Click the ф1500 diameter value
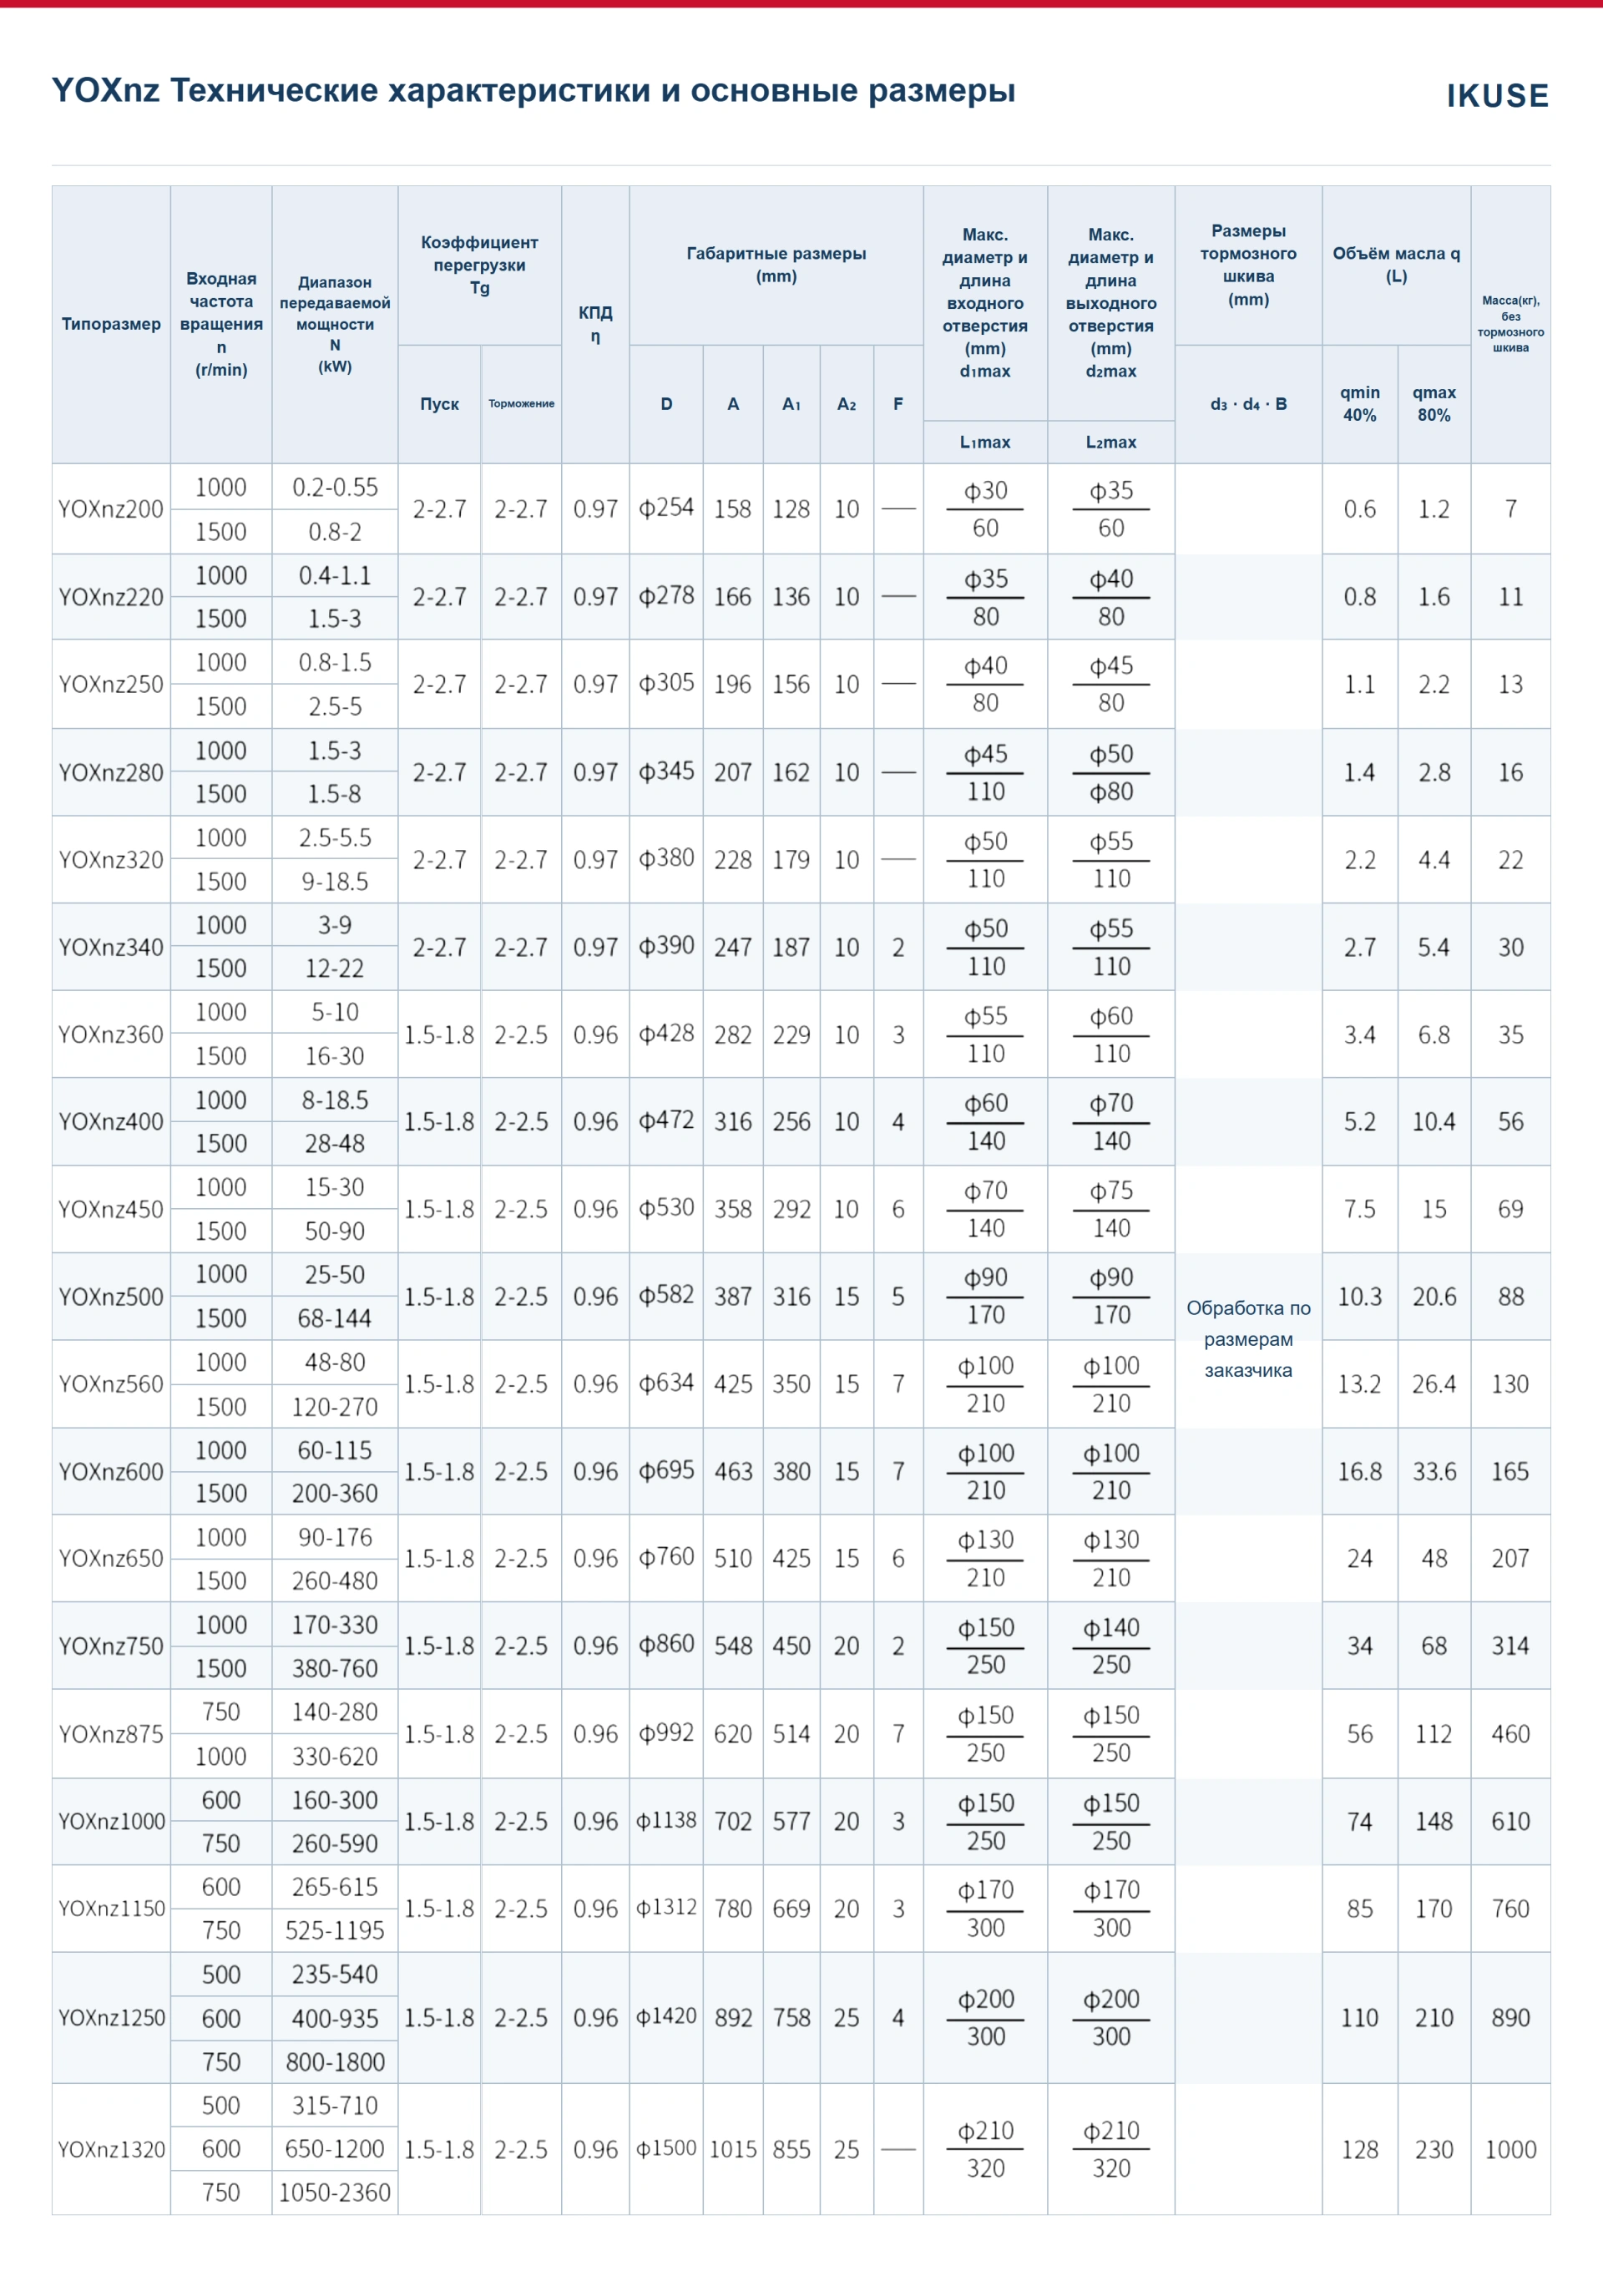Viewport: 1603px width, 2296px height. tap(666, 2149)
